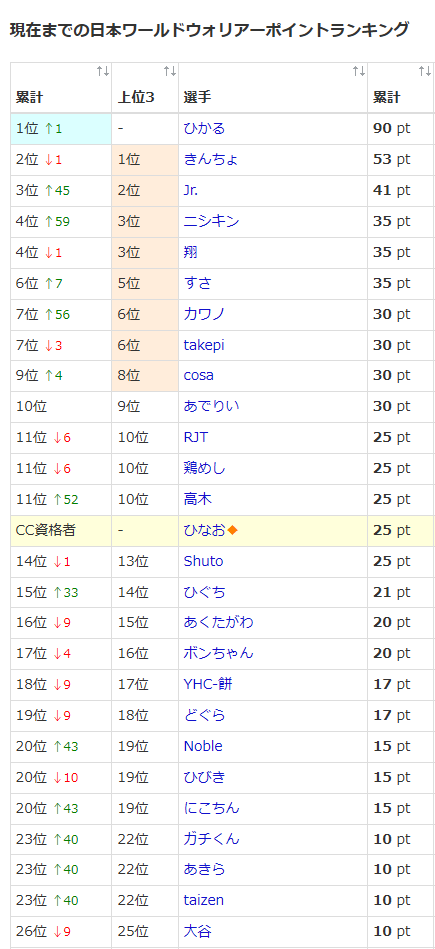
Task: Open player ニシキン link
Action: [211, 221]
